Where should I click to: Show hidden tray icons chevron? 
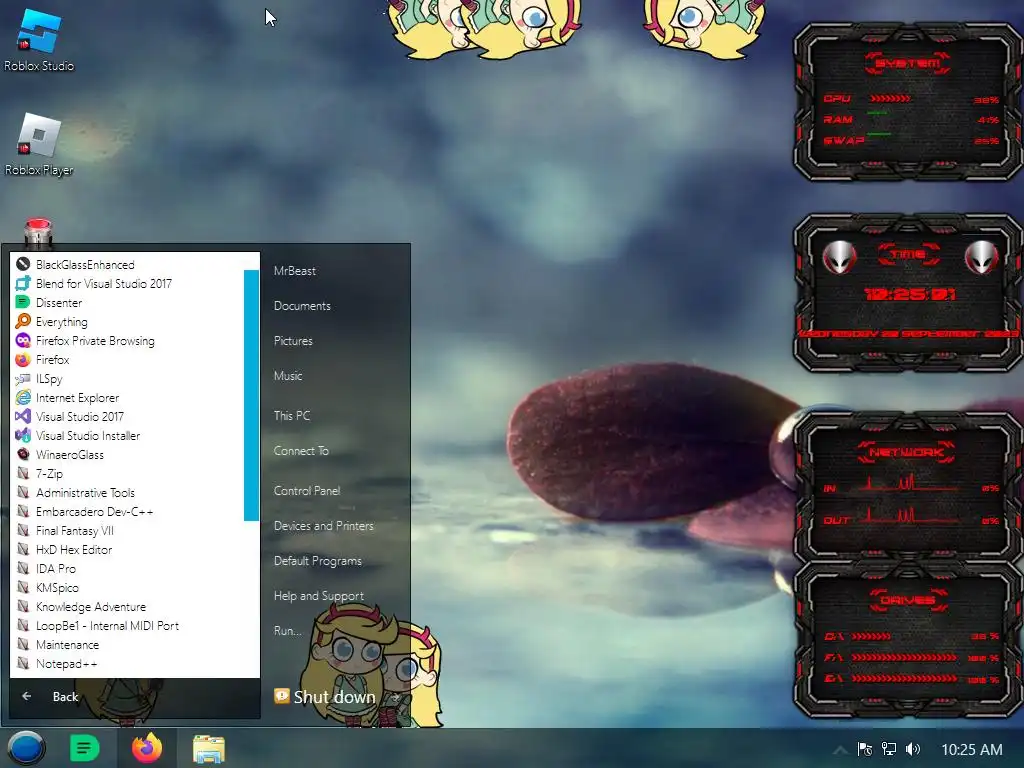coord(841,749)
